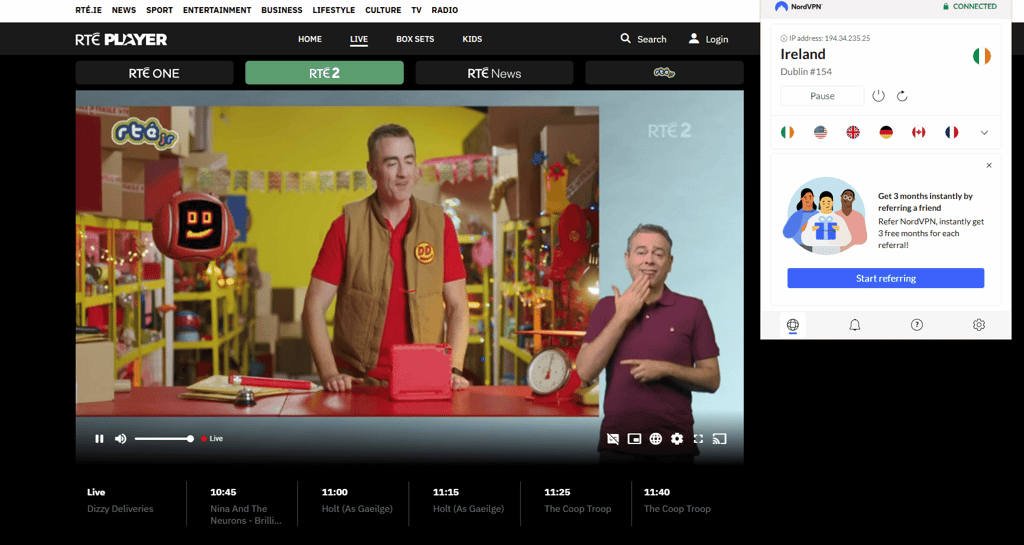
Task: Click the Search magnifier icon
Action: pyautogui.click(x=626, y=39)
